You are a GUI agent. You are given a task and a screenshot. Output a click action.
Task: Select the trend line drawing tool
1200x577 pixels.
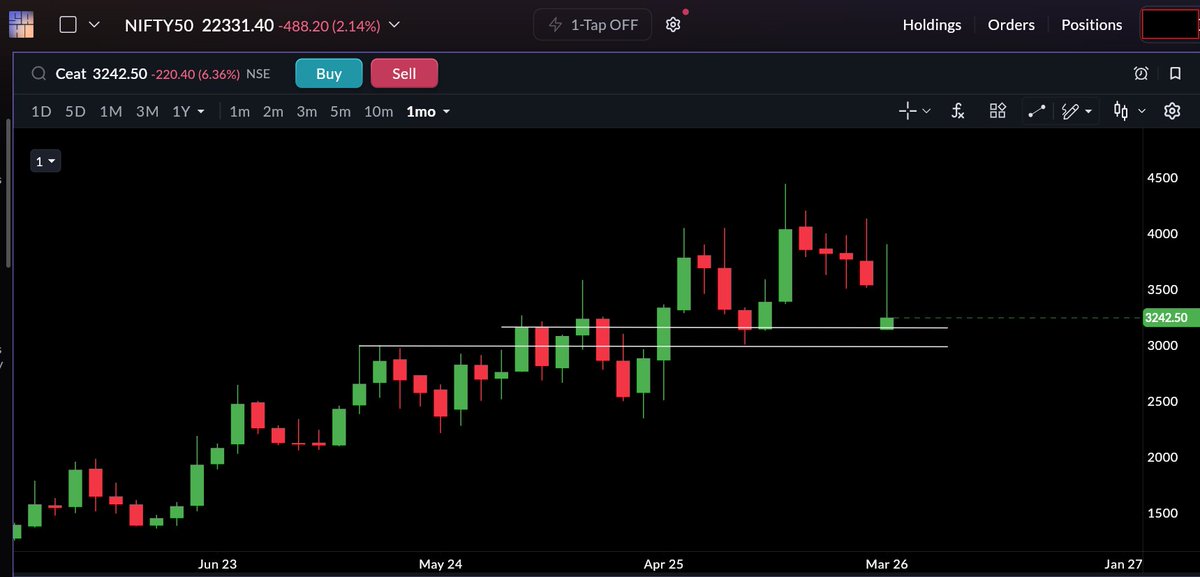coord(1037,111)
